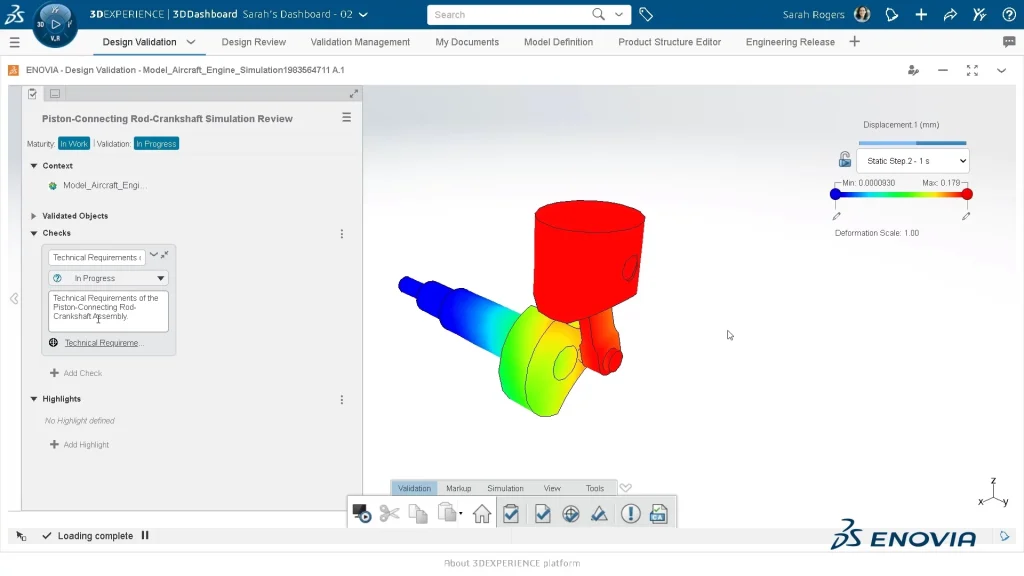This screenshot has height=576, width=1024.
Task: Open the chat bubble icon
Action: point(1009,42)
